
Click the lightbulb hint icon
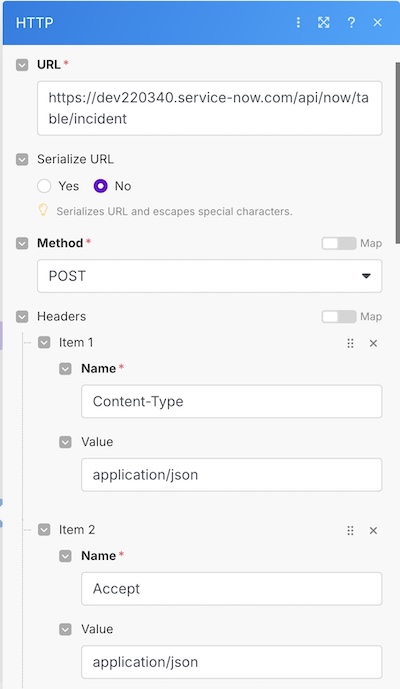click(43, 210)
